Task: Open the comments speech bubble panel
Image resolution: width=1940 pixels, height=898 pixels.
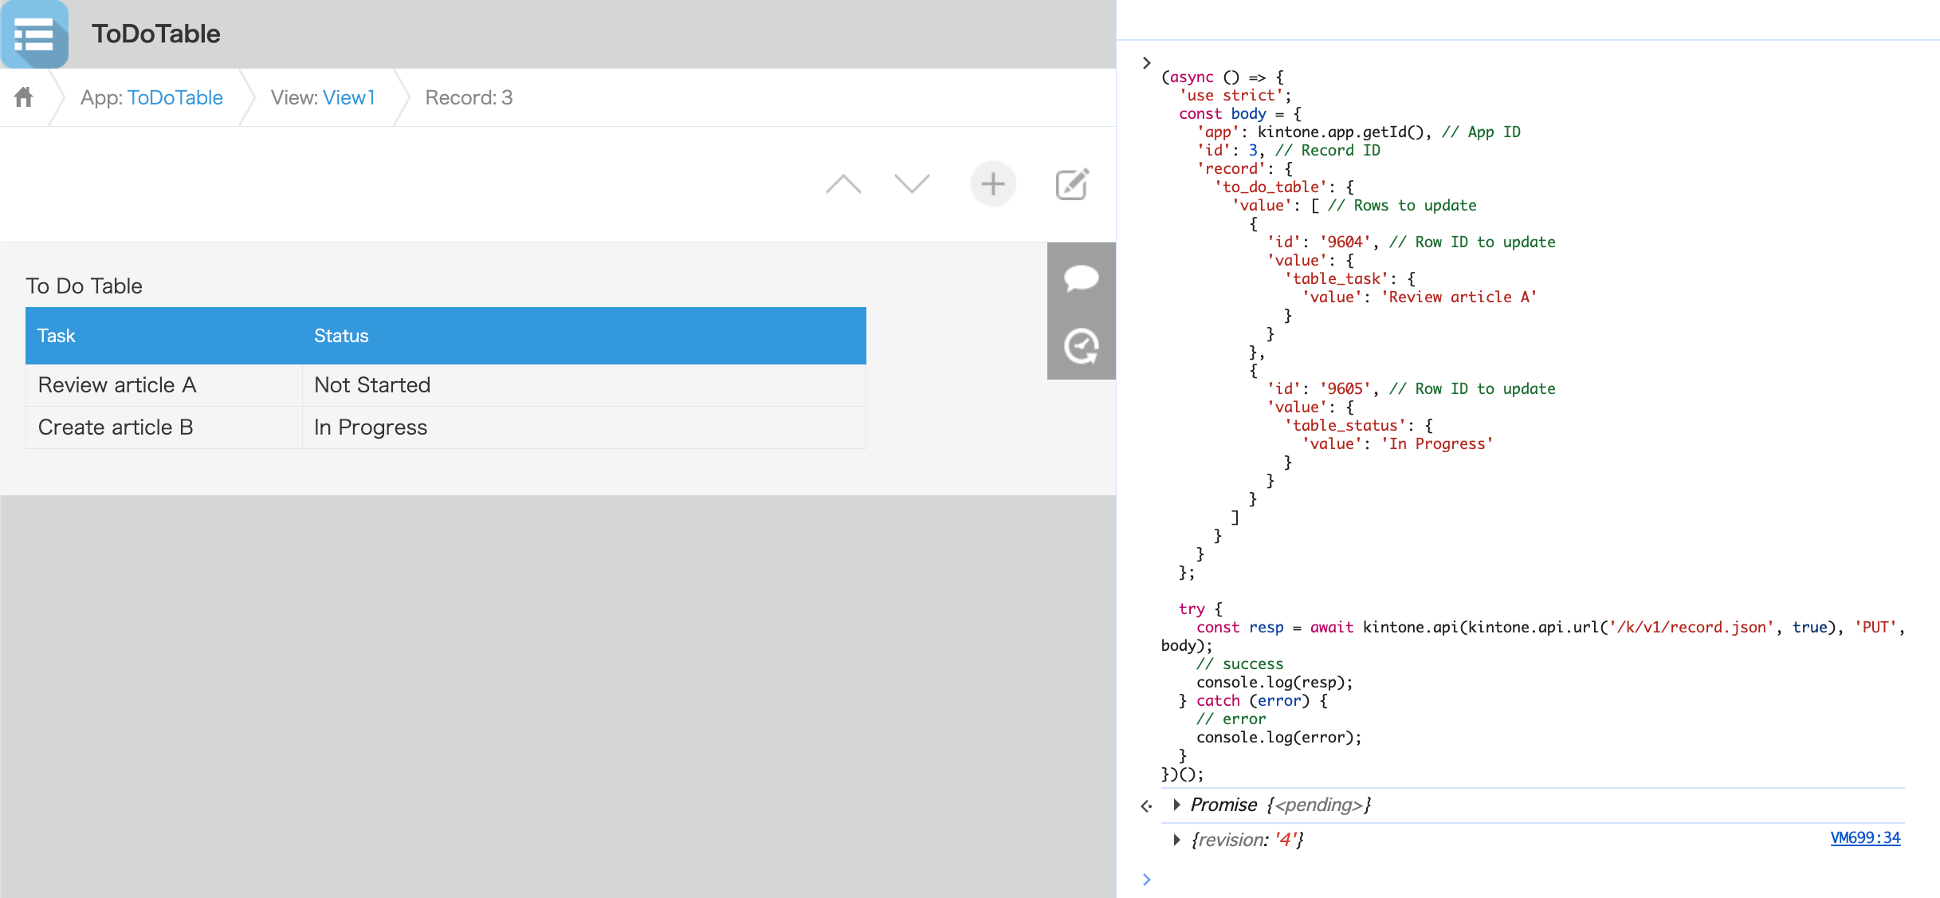Action: (1081, 277)
